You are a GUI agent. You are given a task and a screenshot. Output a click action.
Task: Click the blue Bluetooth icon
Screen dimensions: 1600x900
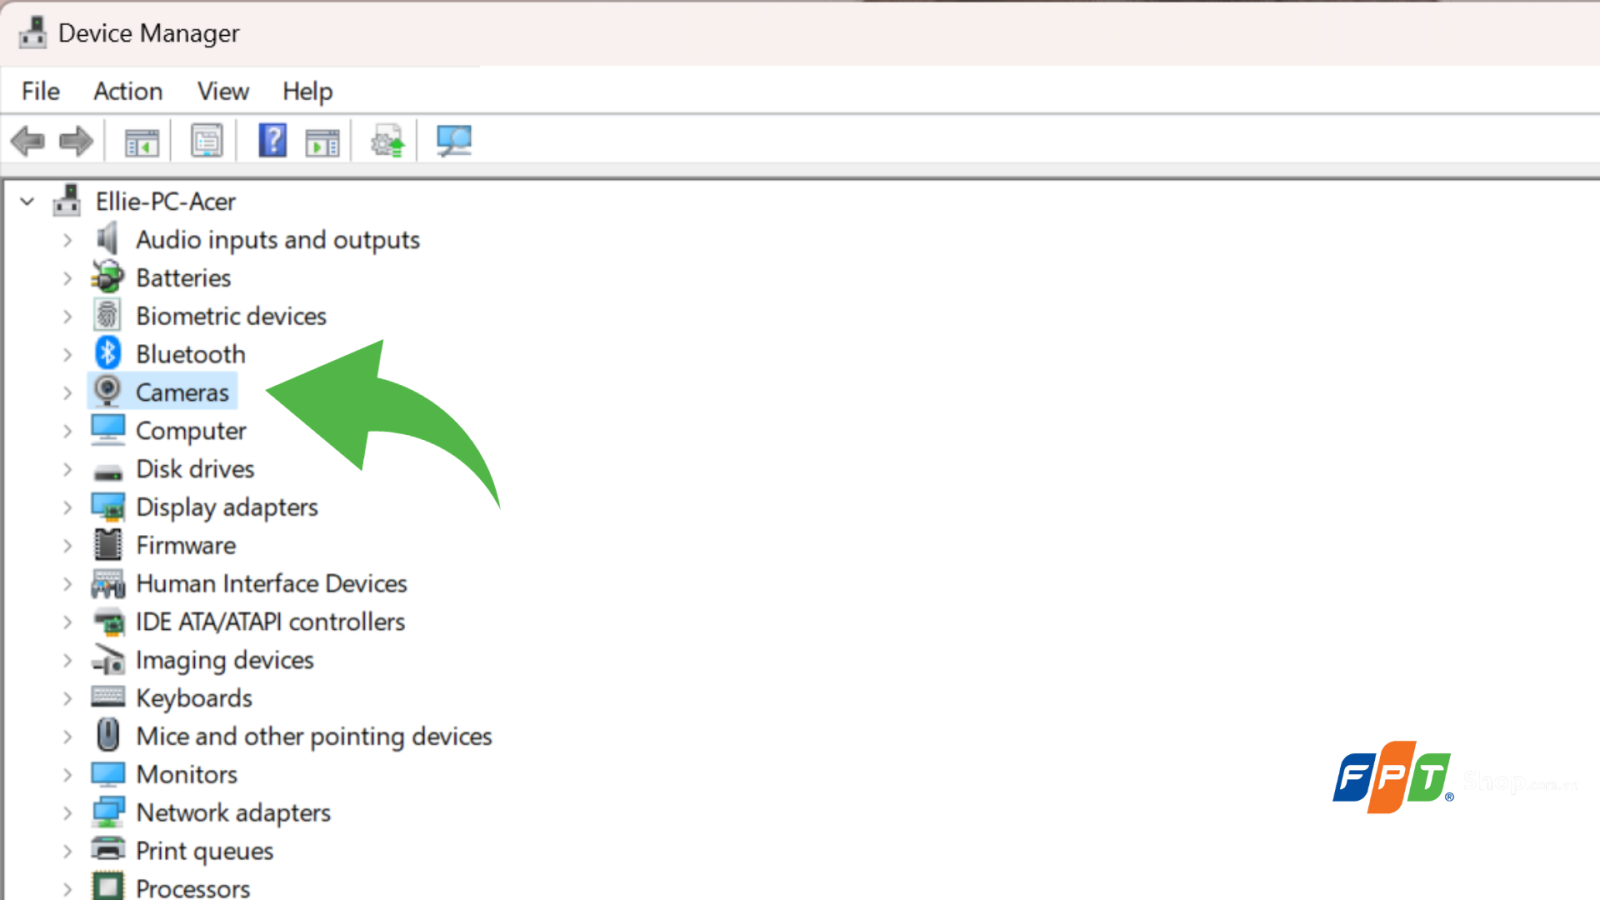107,353
